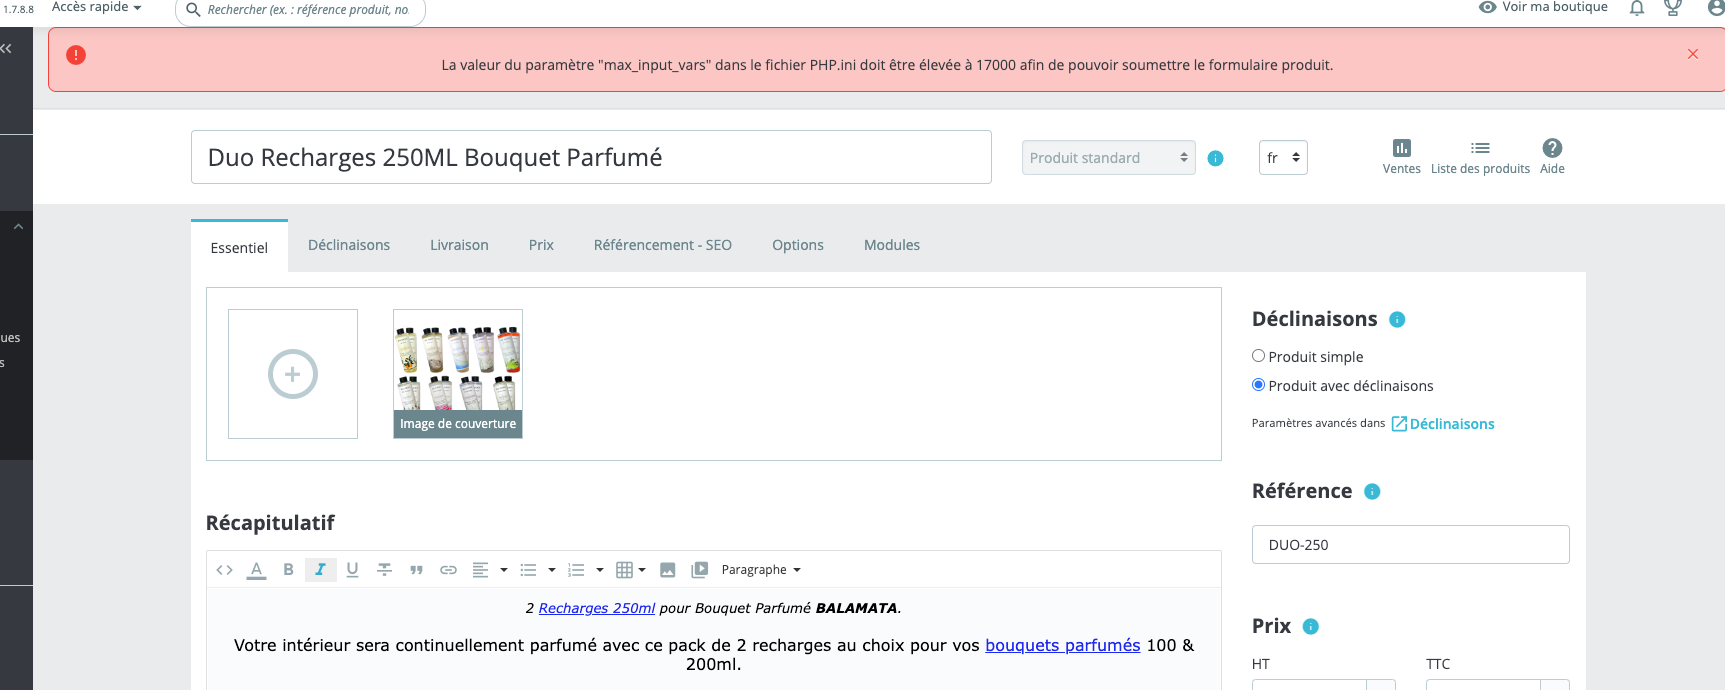This screenshot has height=690, width=1725.
Task: Collapse sidebar section with up chevron
Action: click(18, 227)
